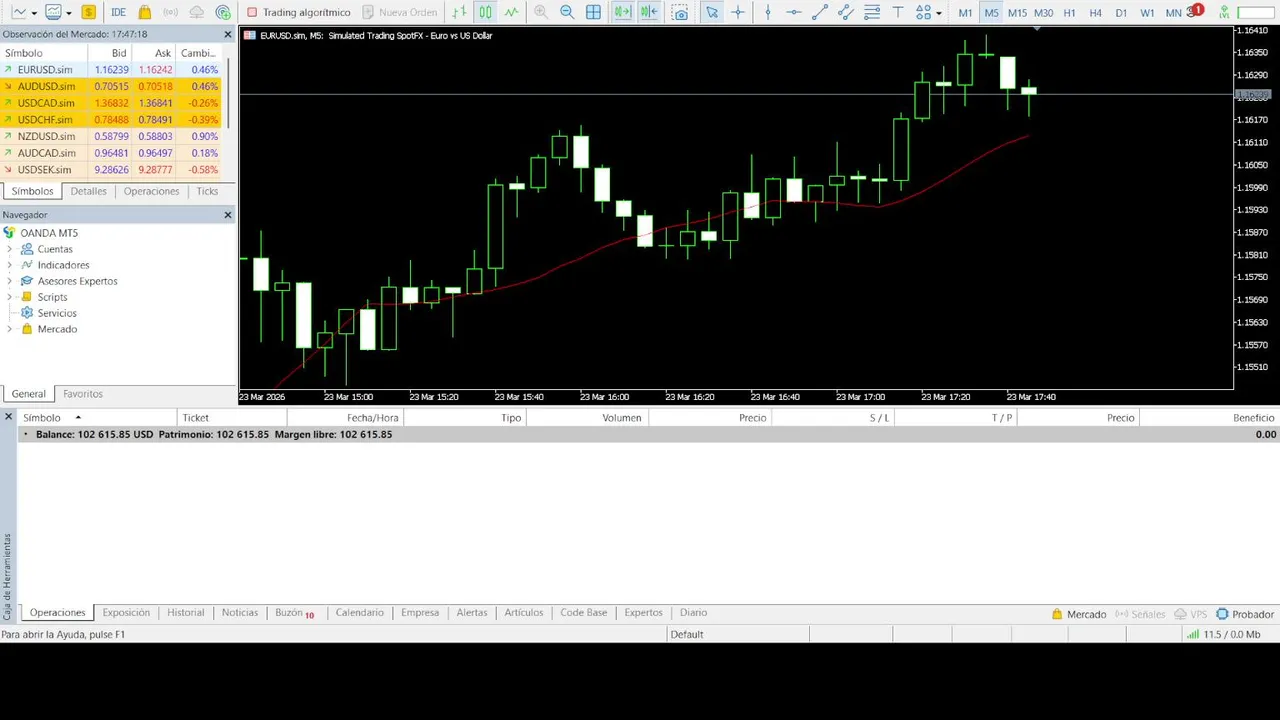Open the Calendario tab
The height and width of the screenshot is (720, 1280).
359,613
